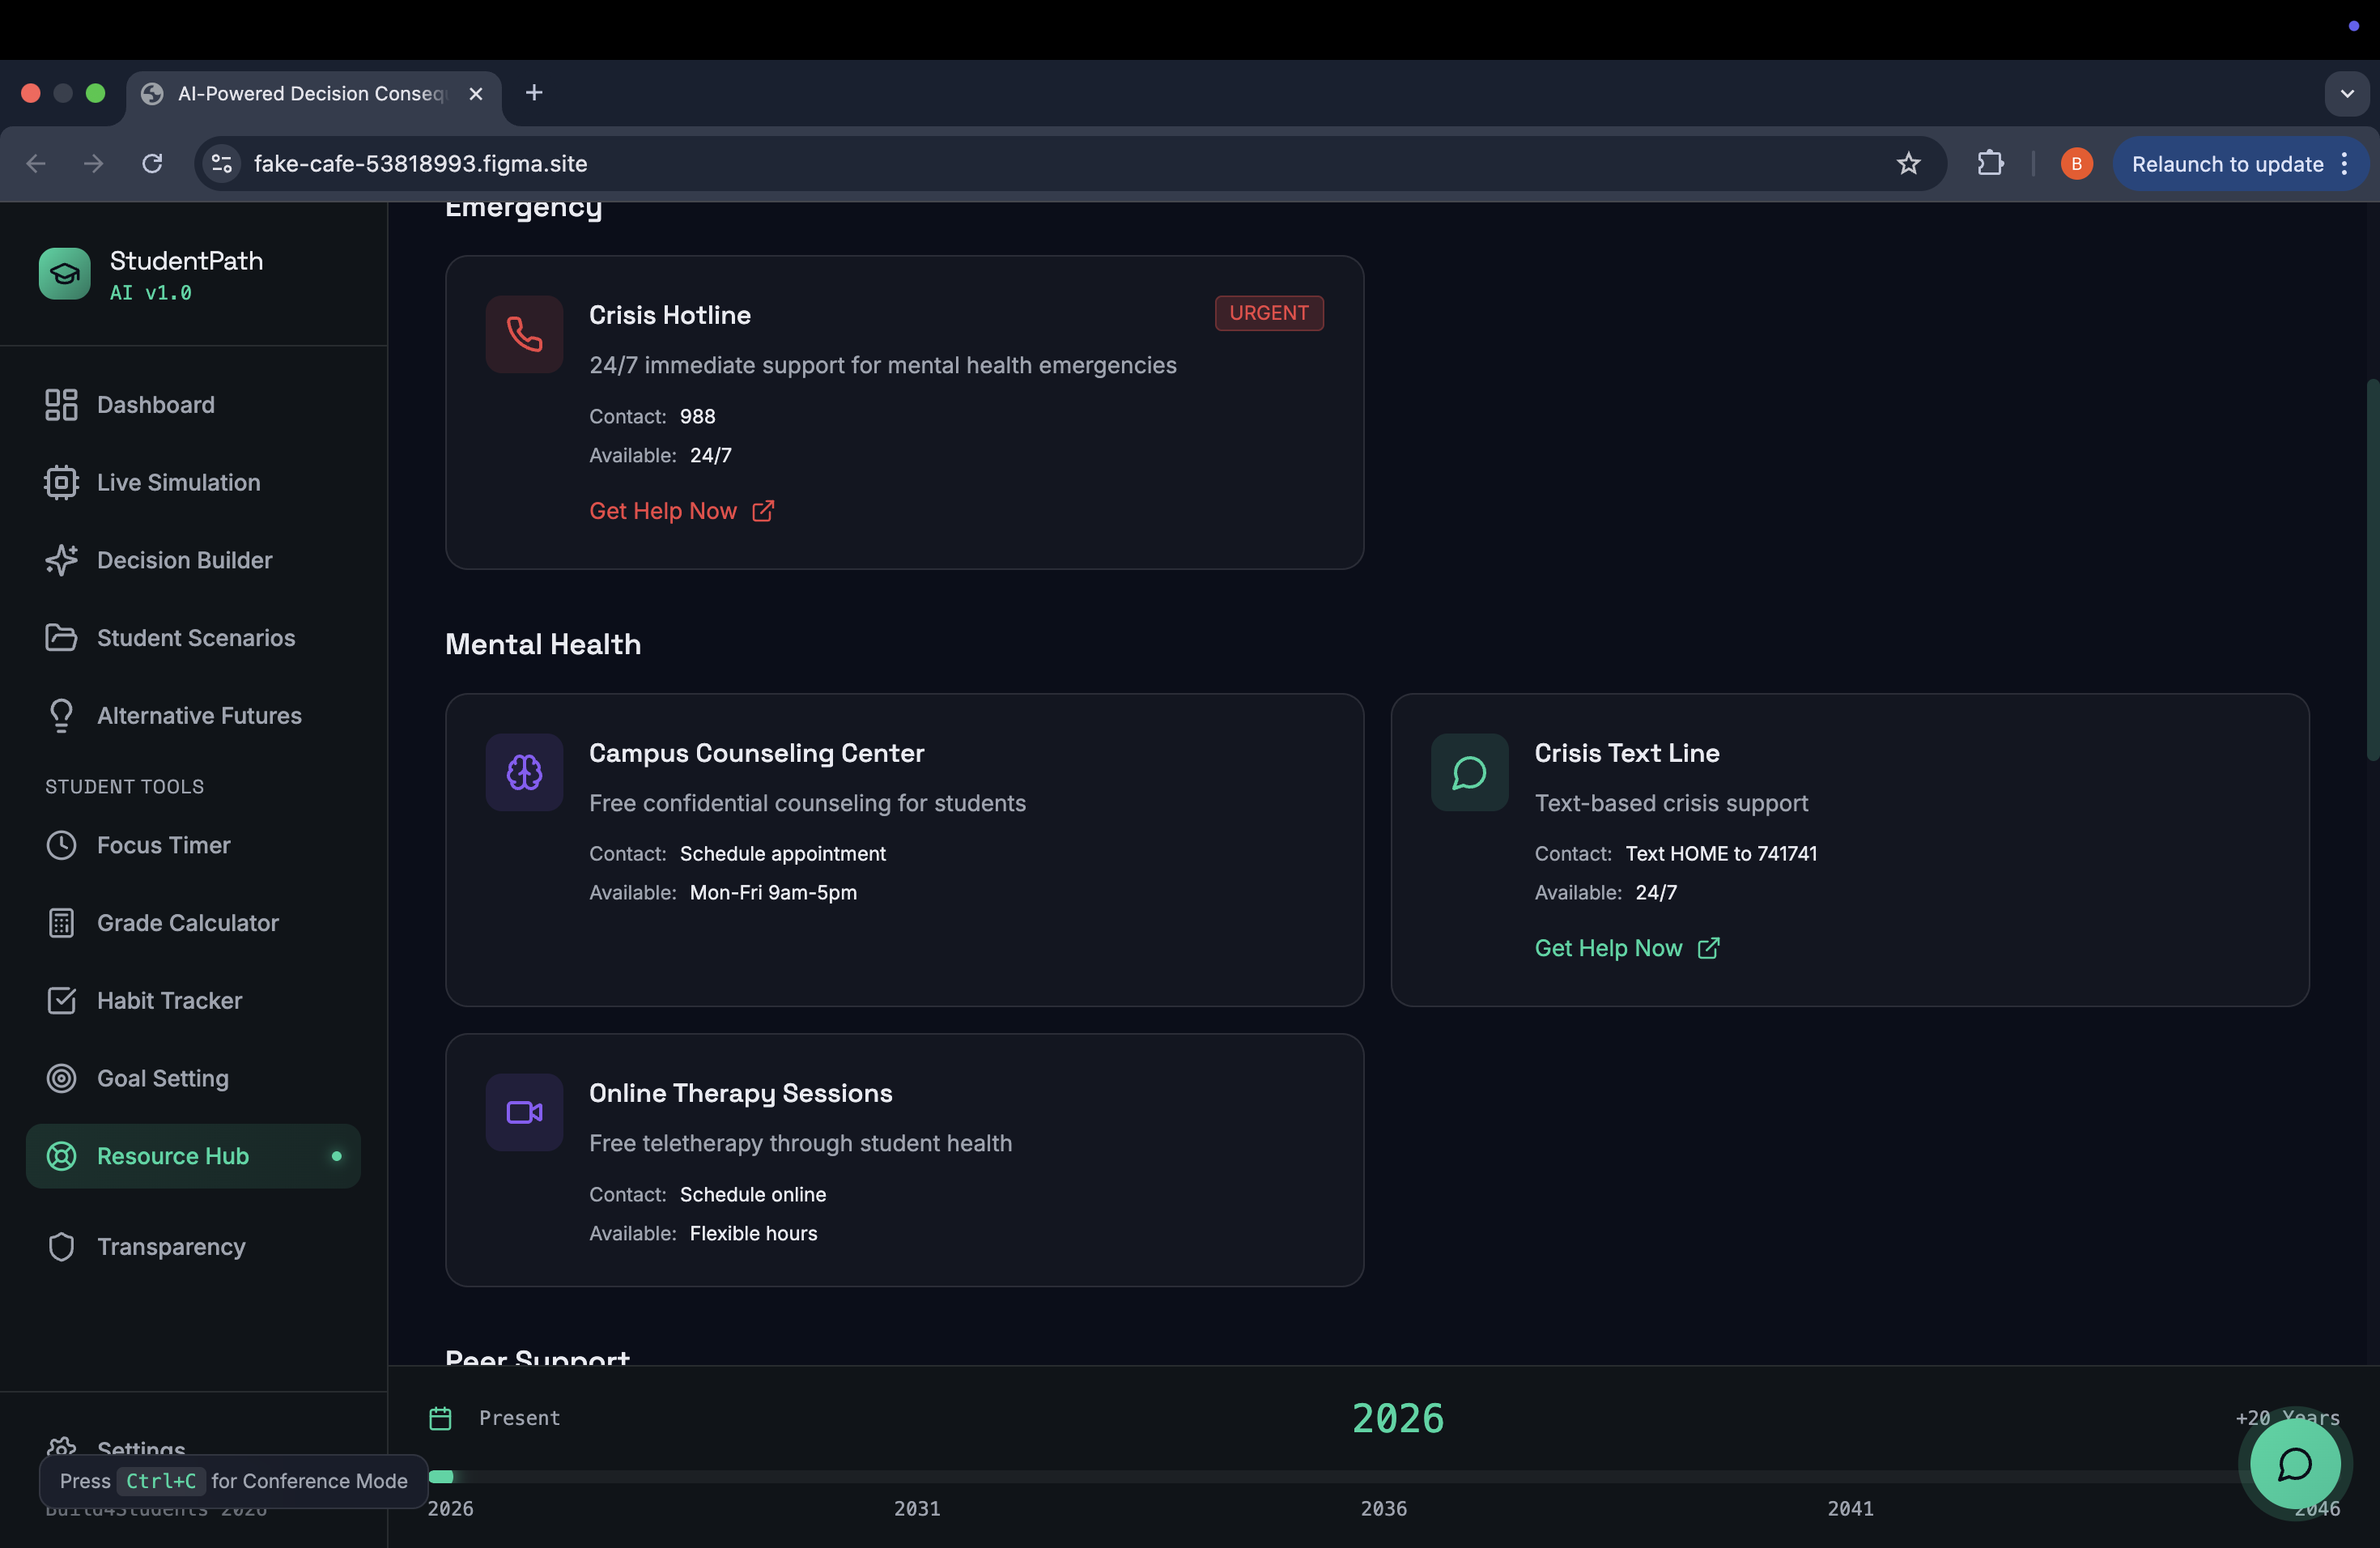
Task: Click the Crisis Text Line chat icon
Action: 1469,772
